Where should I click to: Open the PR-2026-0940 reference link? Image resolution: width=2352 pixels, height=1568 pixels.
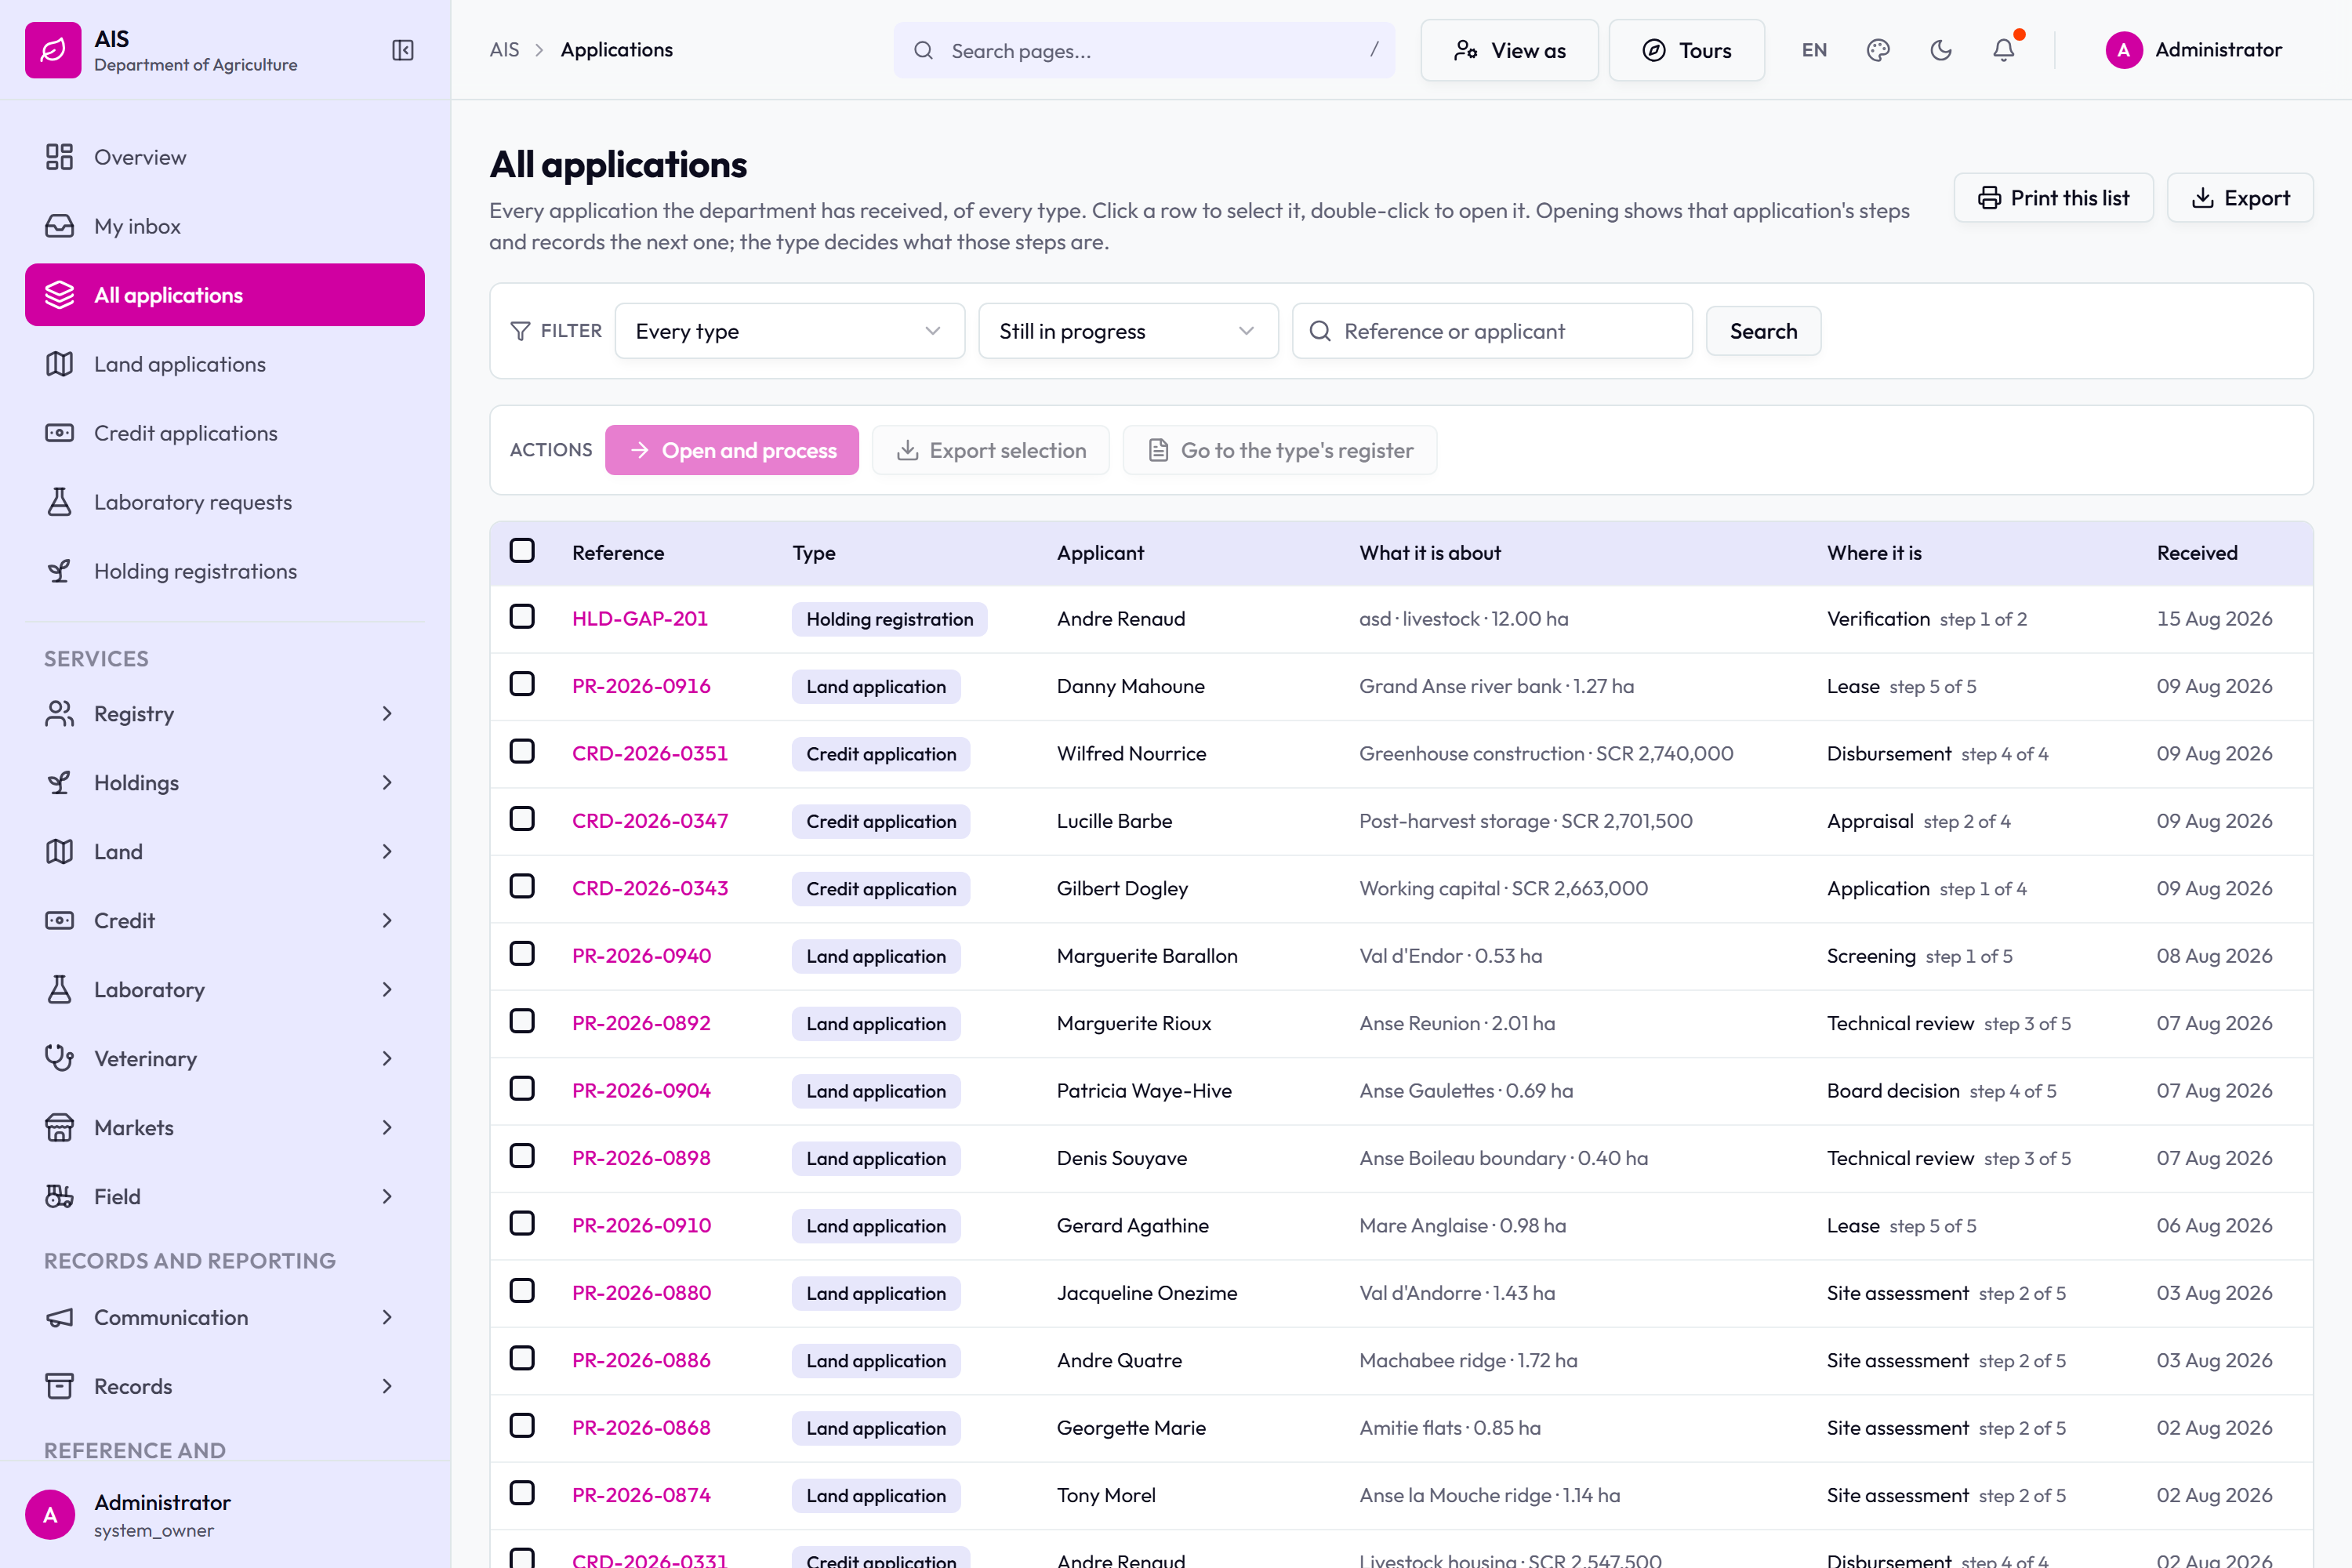(641, 955)
